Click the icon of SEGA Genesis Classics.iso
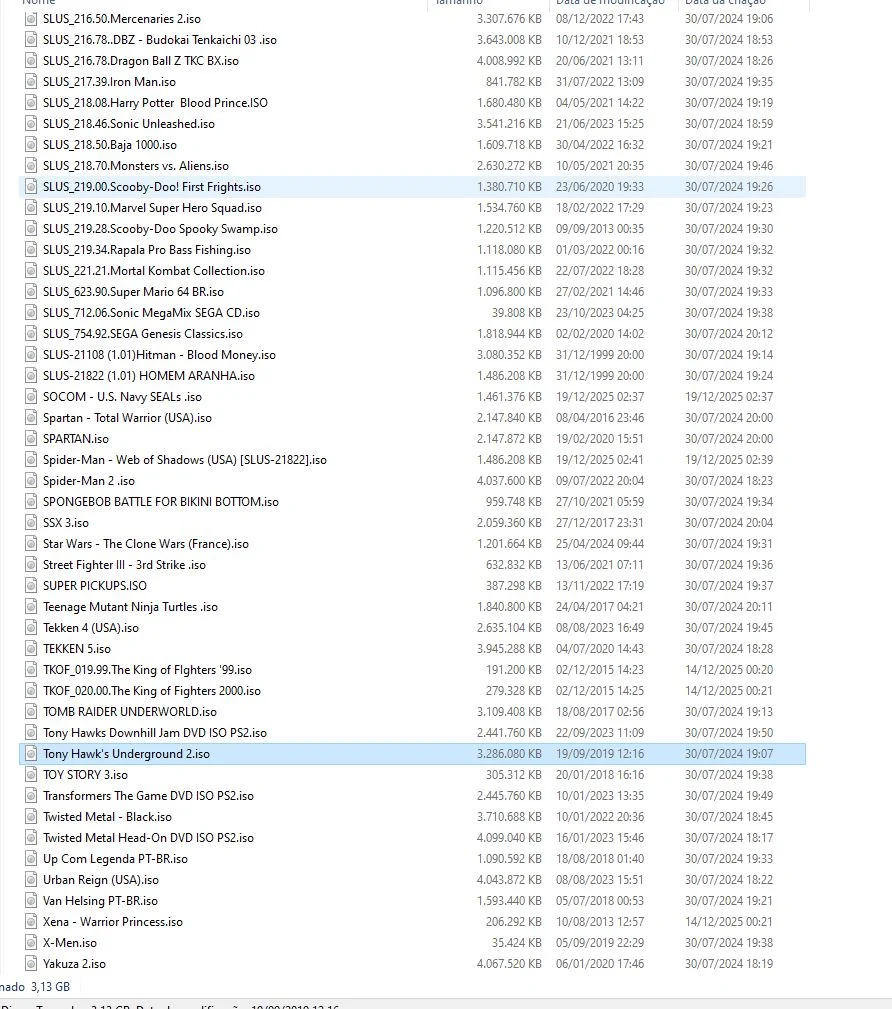 31,334
